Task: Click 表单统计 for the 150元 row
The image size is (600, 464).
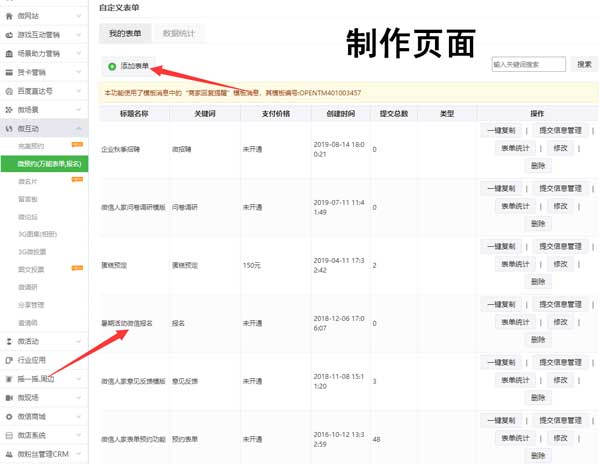Action: click(x=515, y=264)
